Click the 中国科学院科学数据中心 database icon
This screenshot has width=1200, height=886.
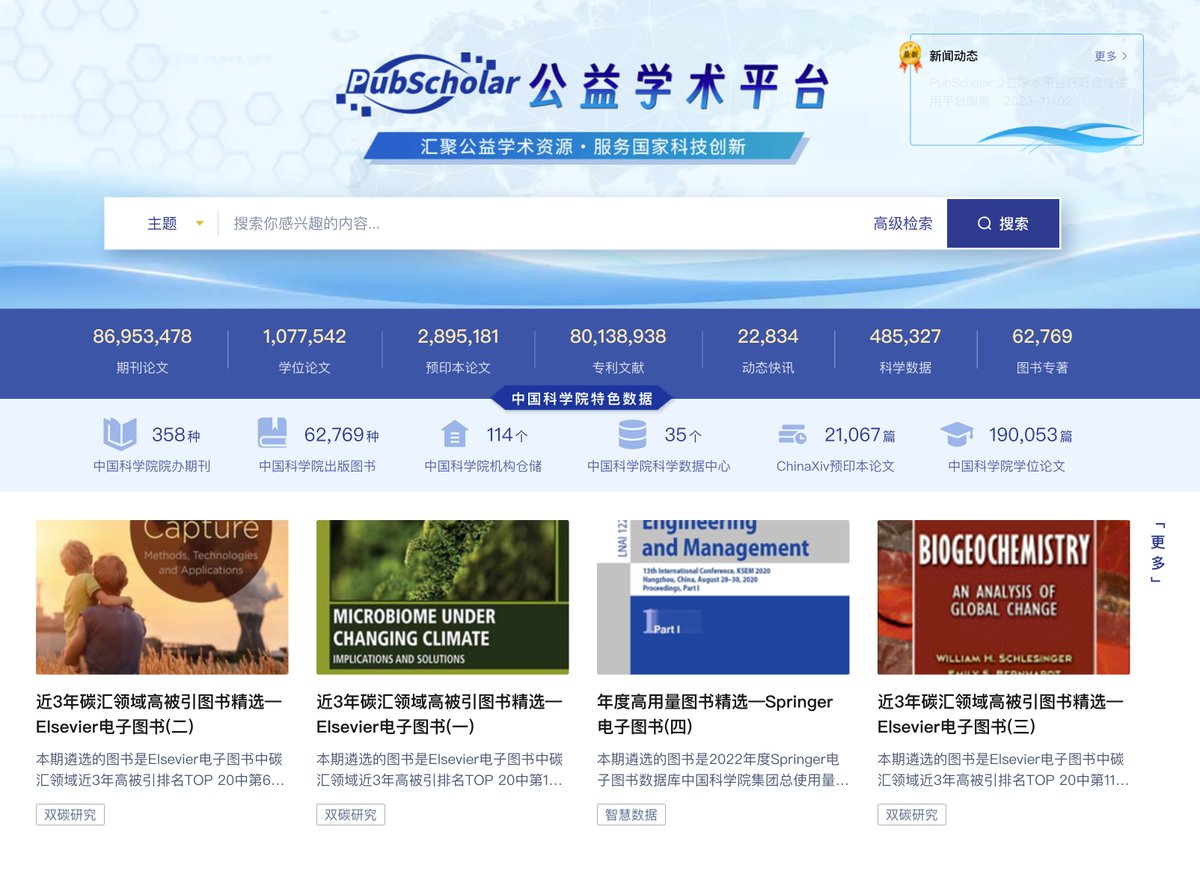click(633, 432)
